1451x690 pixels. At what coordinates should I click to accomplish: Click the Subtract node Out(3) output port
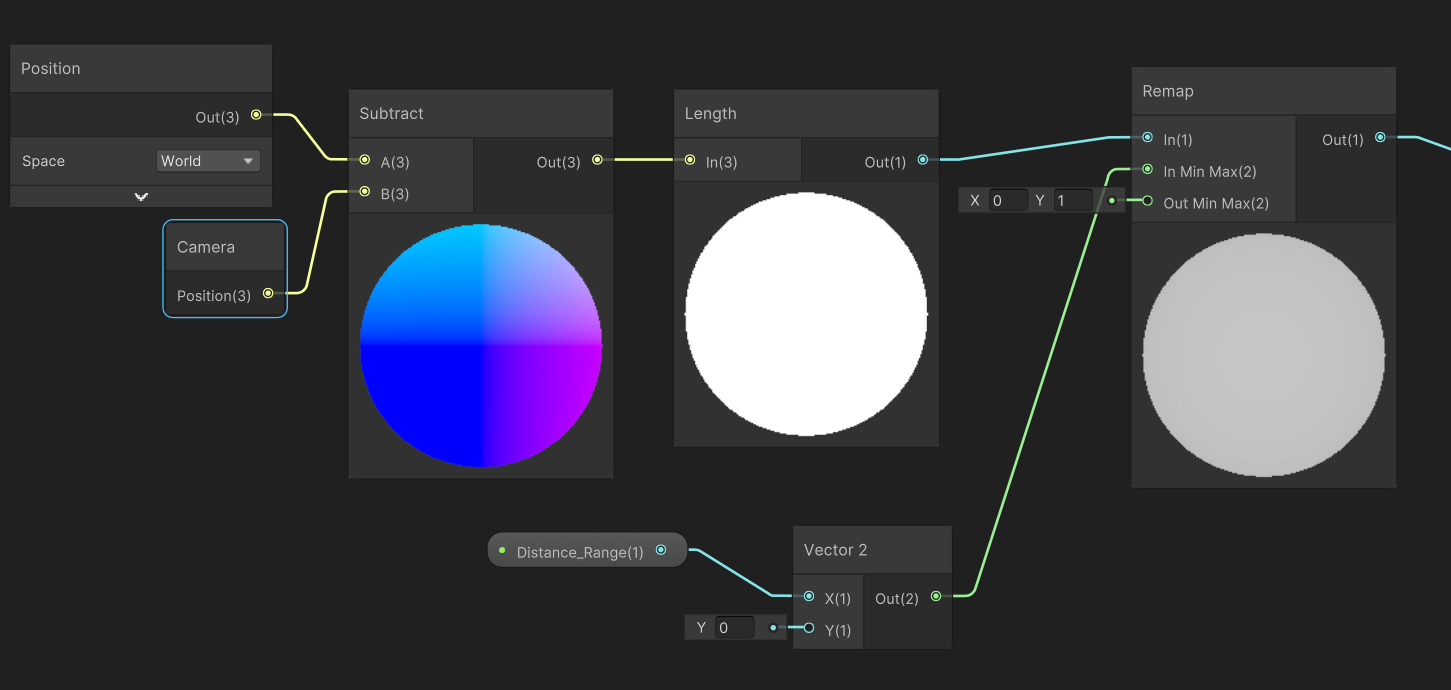[597, 160]
